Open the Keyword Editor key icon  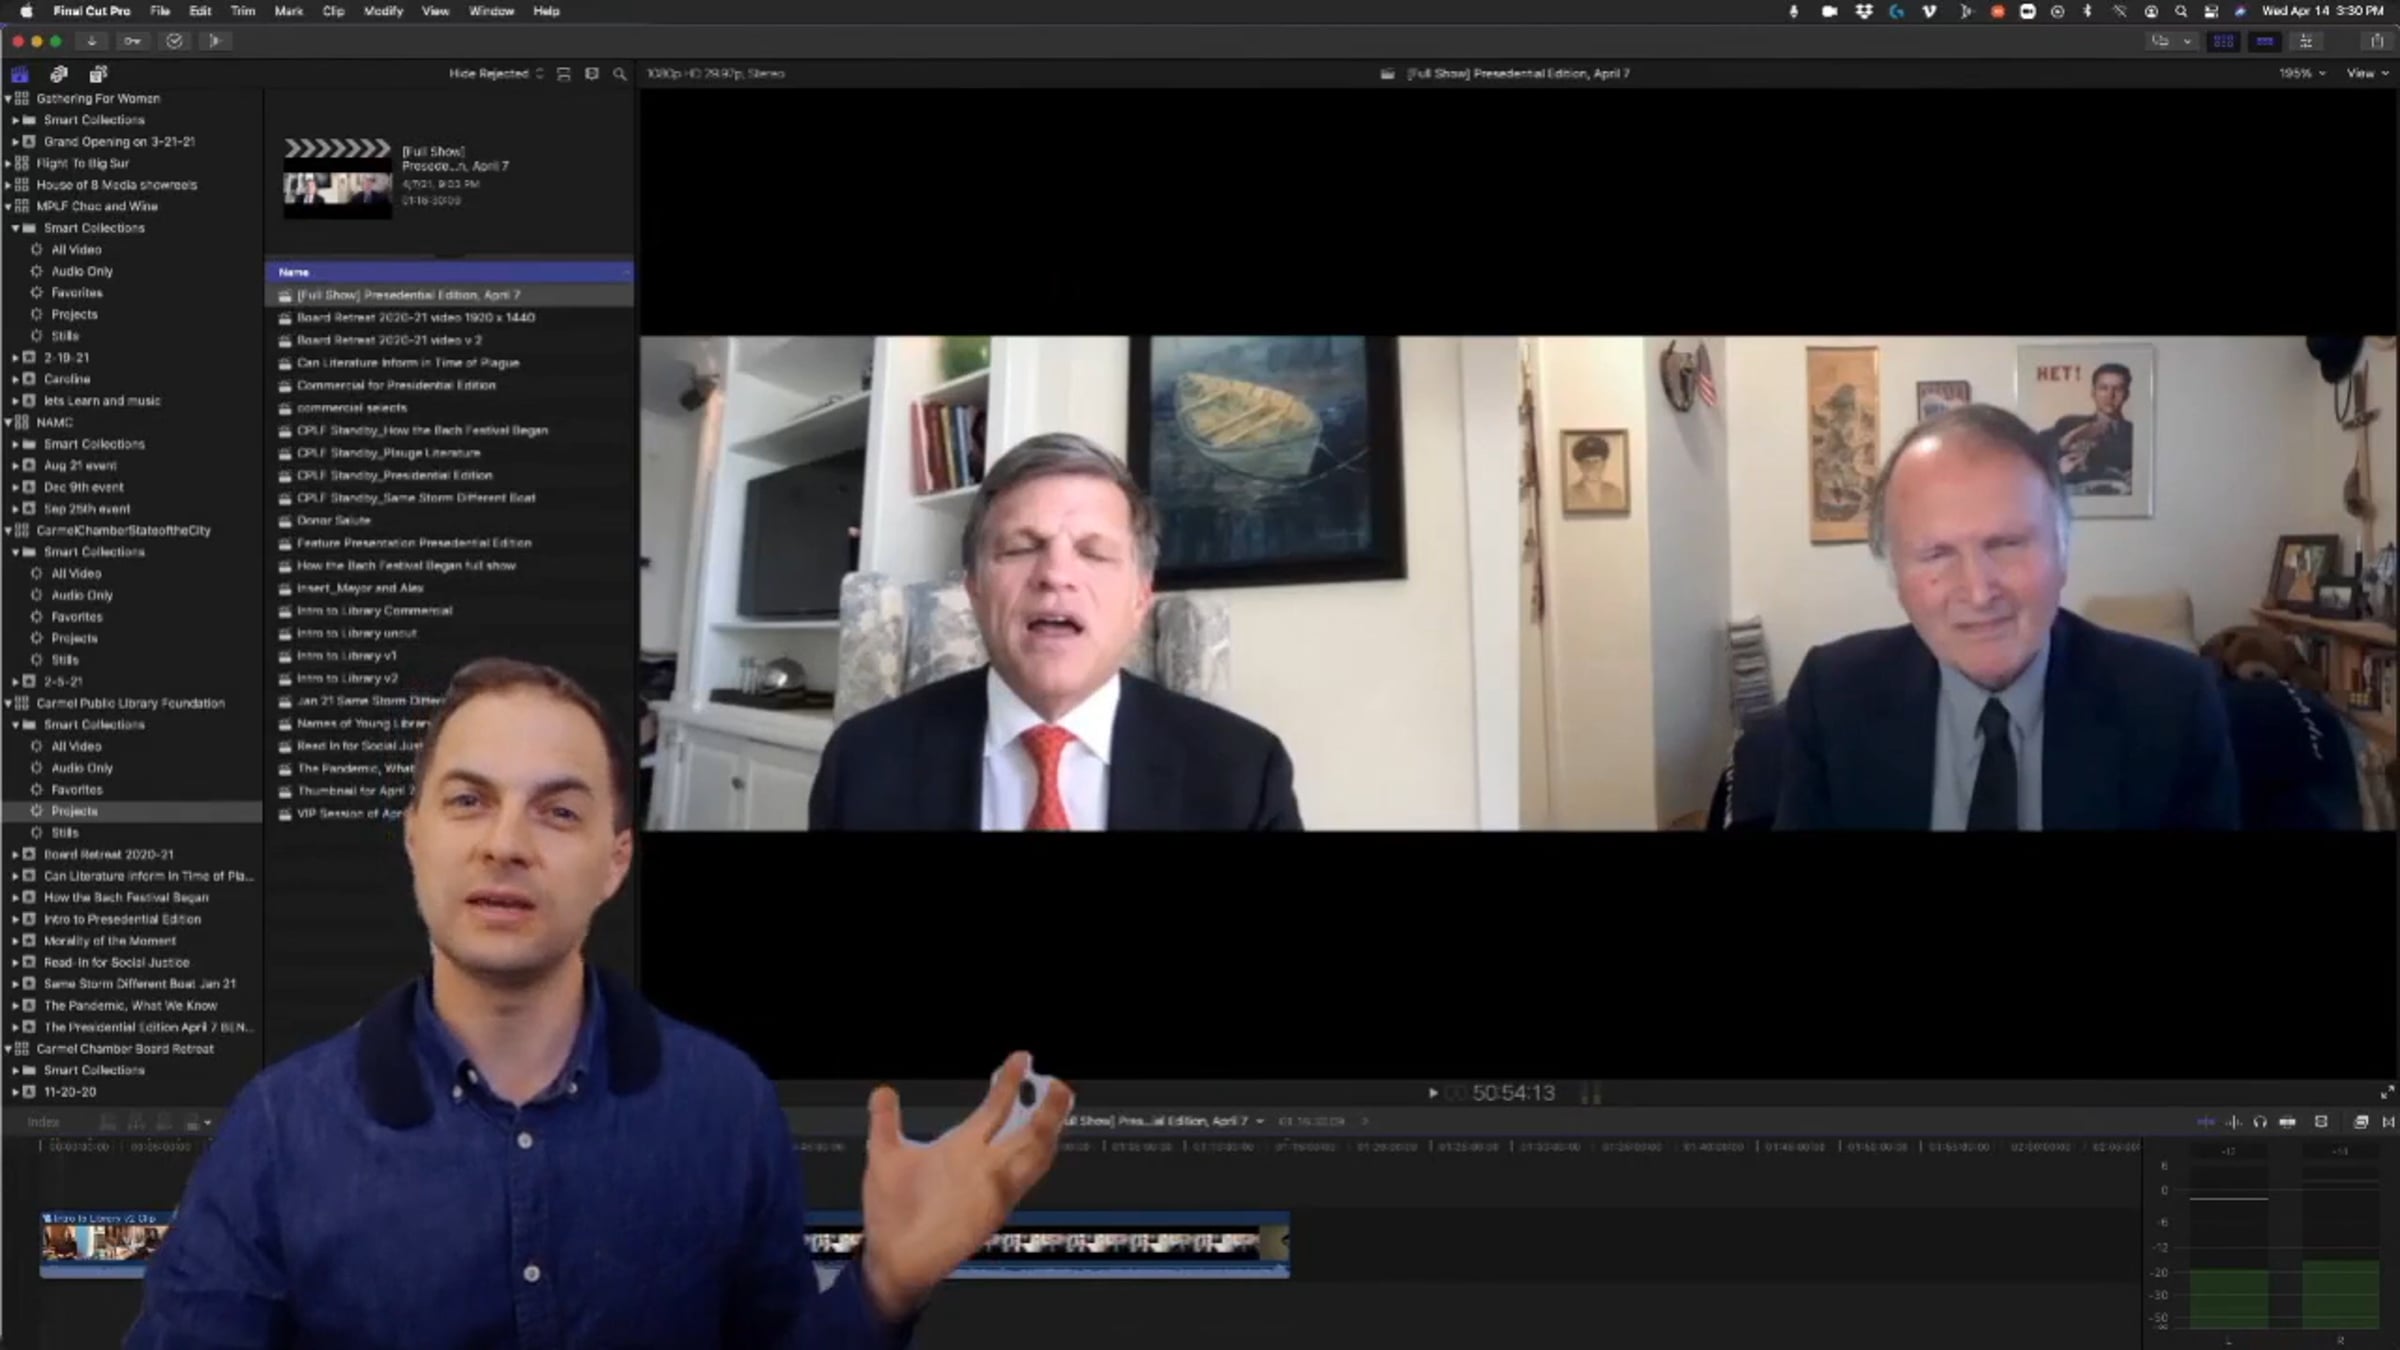coord(132,41)
